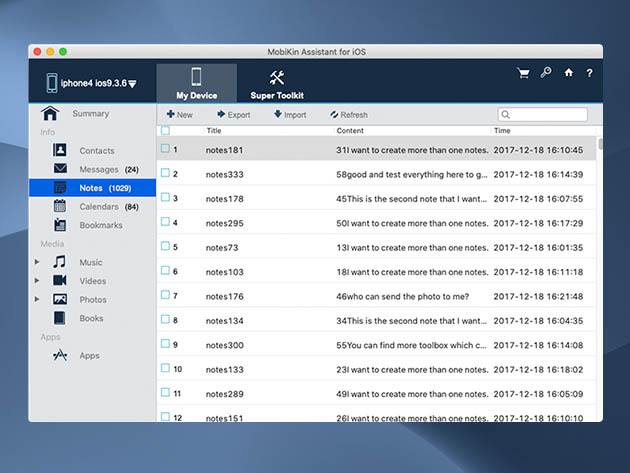Check the box for row 11 notes289
Viewport: 630px width, 473px height.
point(165,392)
